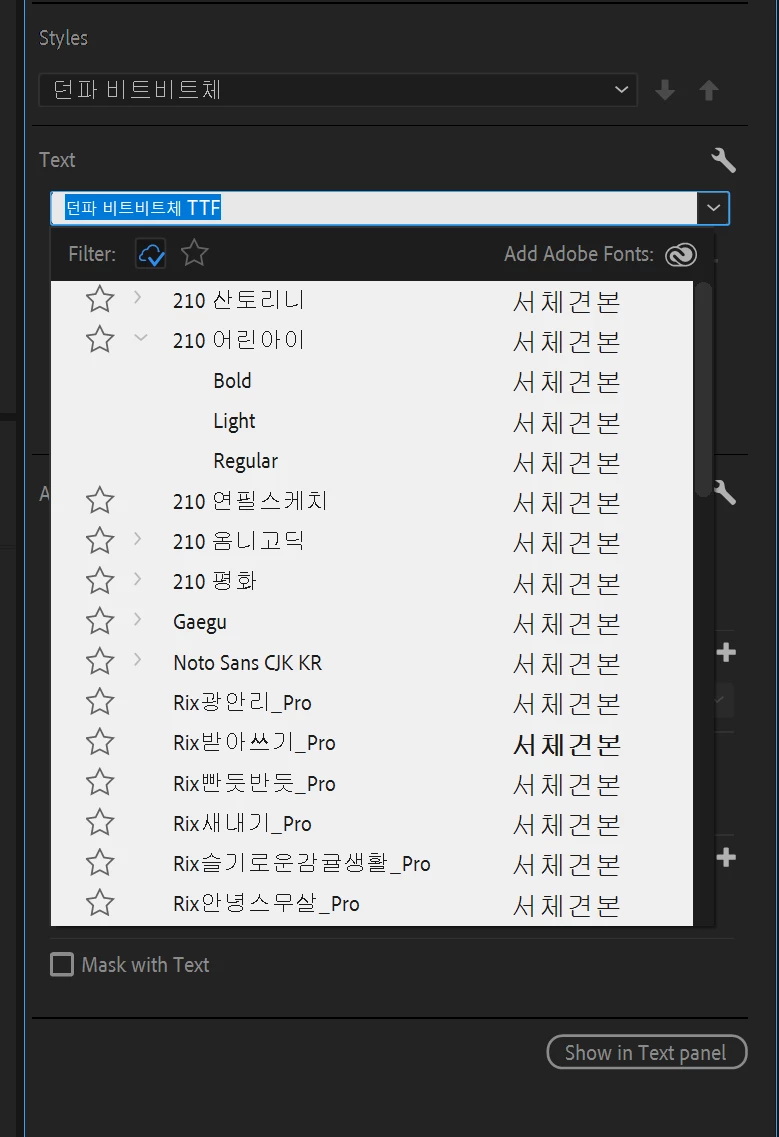The image size is (779, 1137).
Task: Favorite the Rix광안리_Pro font
Action: (100, 702)
